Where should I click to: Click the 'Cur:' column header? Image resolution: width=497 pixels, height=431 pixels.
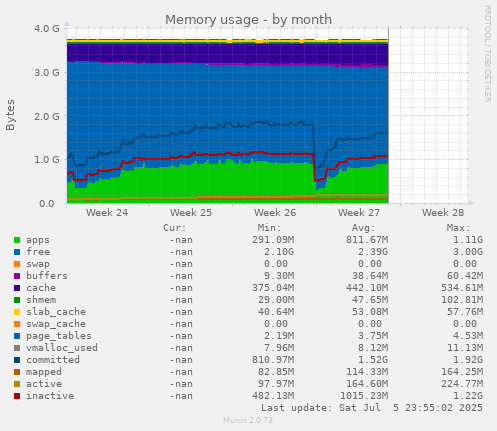(175, 228)
